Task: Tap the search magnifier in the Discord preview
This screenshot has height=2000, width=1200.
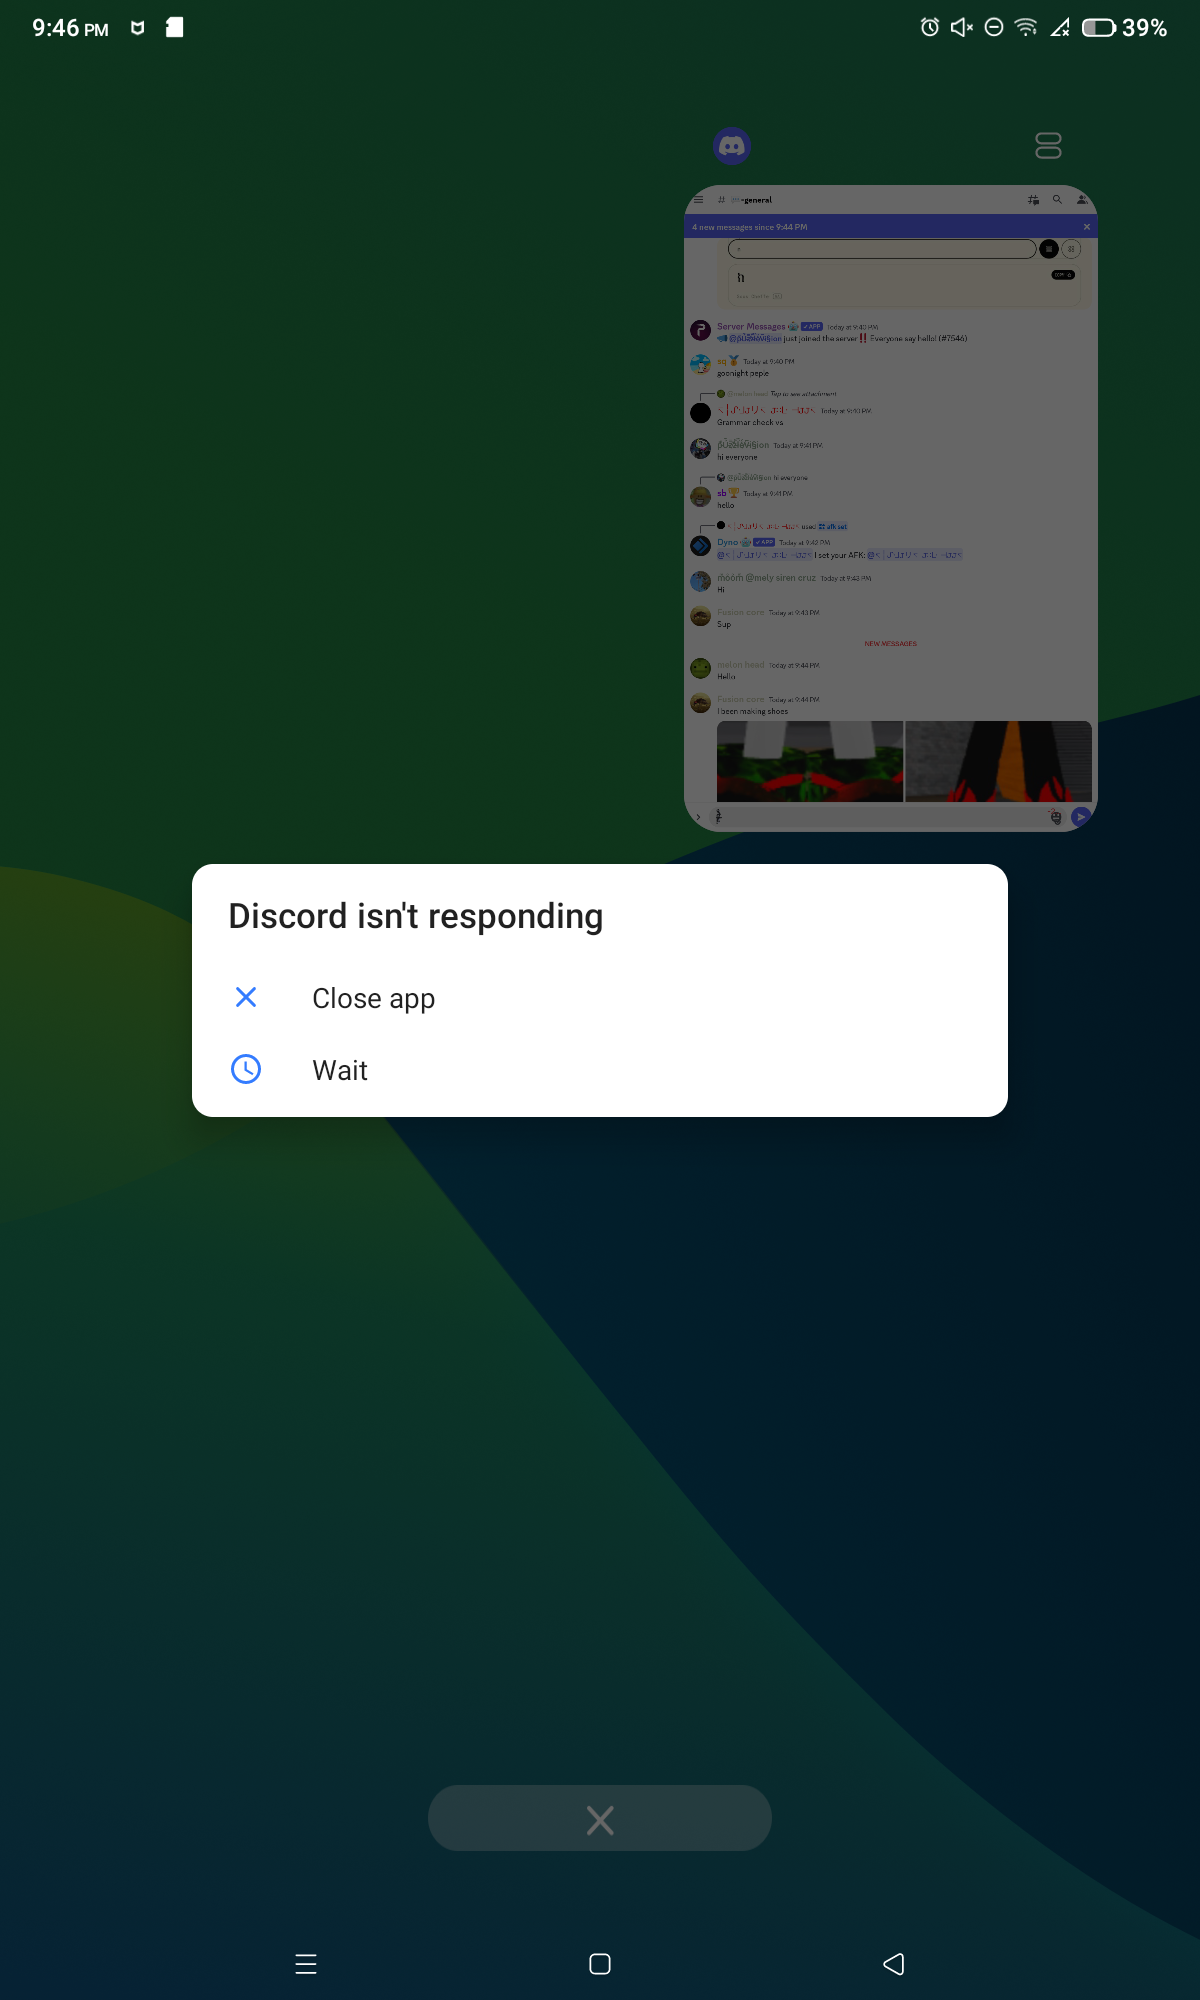Action: (x=1057, y=200)
